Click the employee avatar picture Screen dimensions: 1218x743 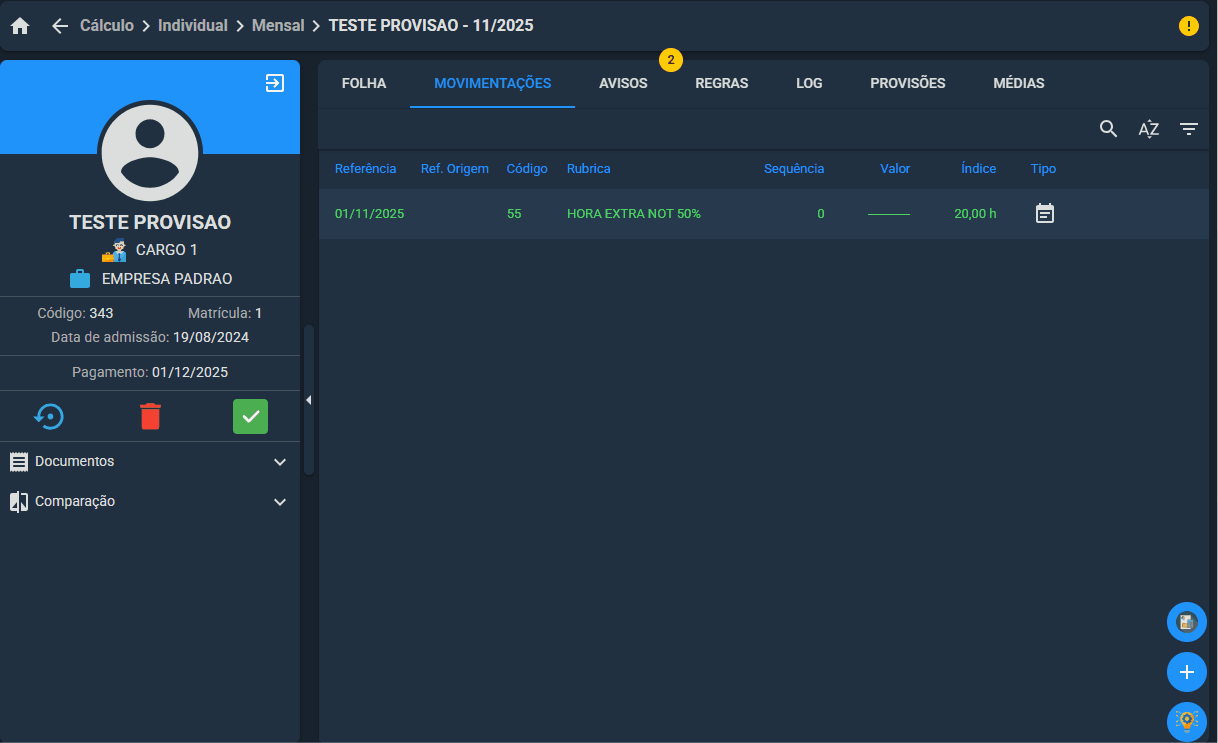[x=150, y=152]
